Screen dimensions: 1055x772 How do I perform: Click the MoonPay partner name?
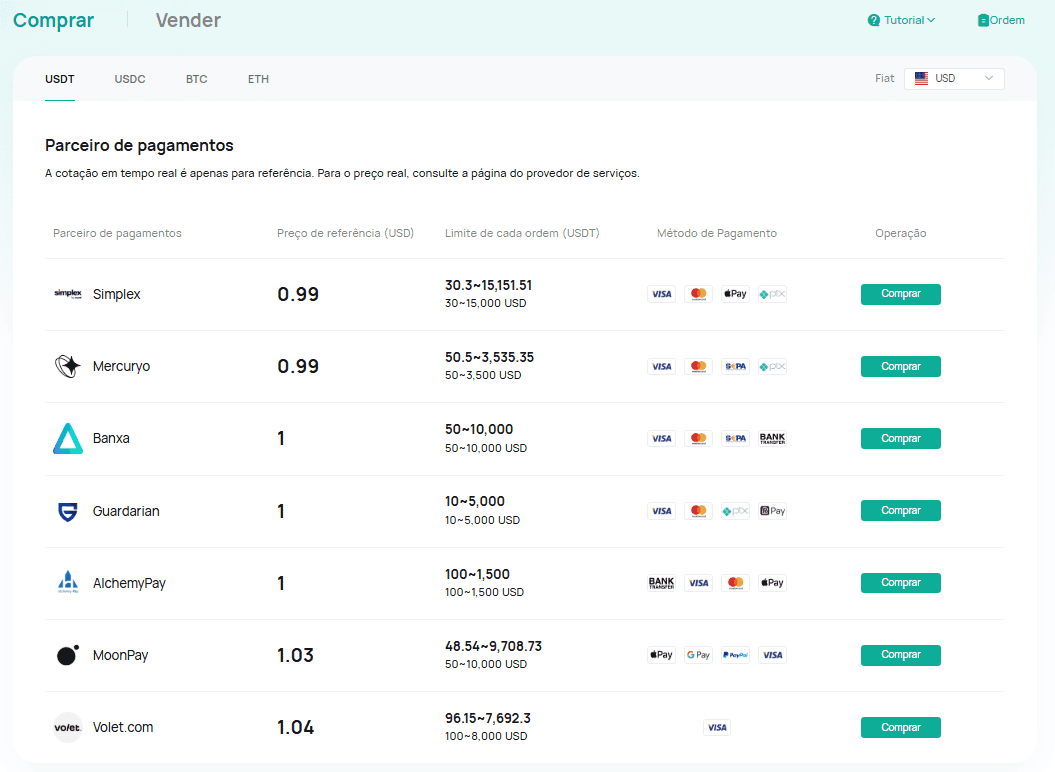(120, 655)
